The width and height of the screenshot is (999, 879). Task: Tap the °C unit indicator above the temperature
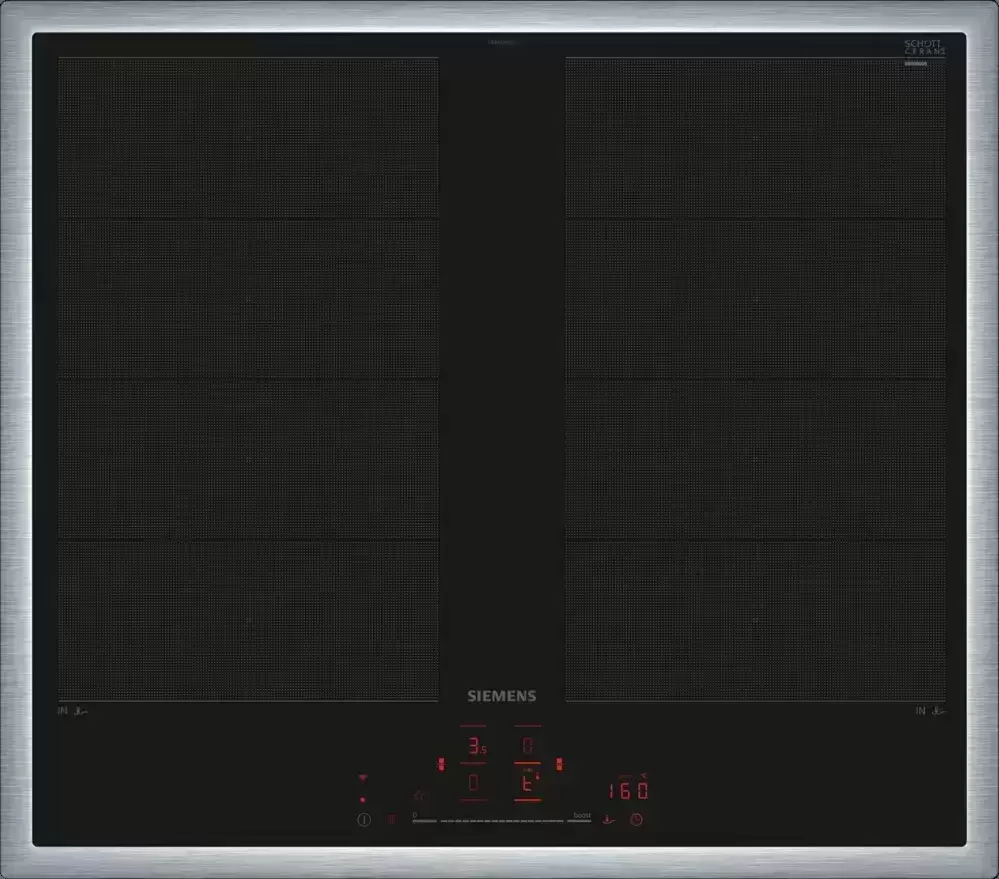(x=643, y=776)
